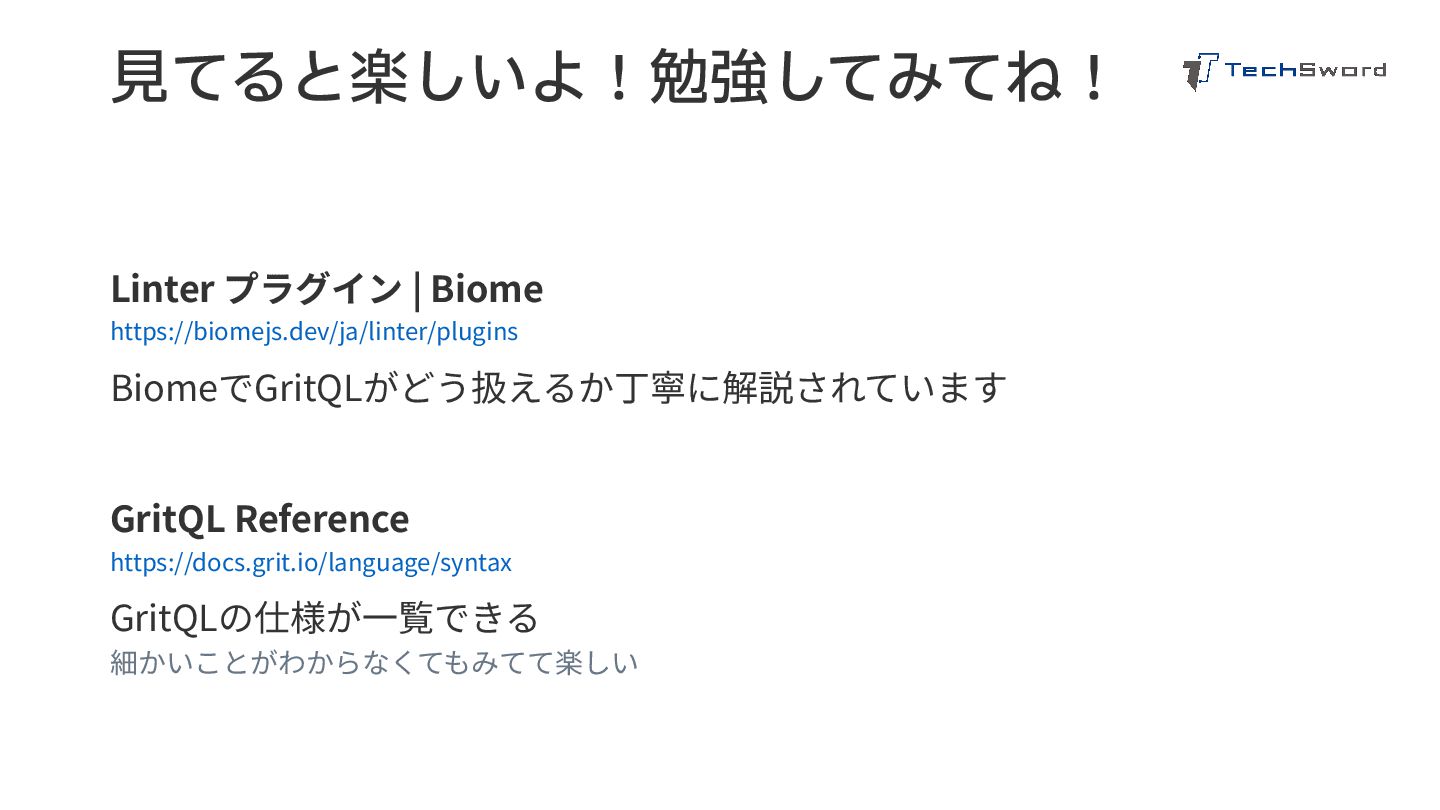The width and height of the screenshot is (1440, 810).
Task: Click the vertical bar separator before Biome
Action: pos(416,290)
